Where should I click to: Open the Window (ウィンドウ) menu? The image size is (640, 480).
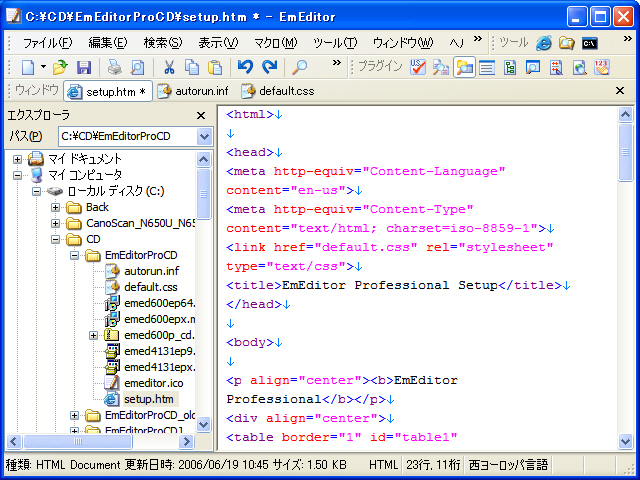pos(403,43)
